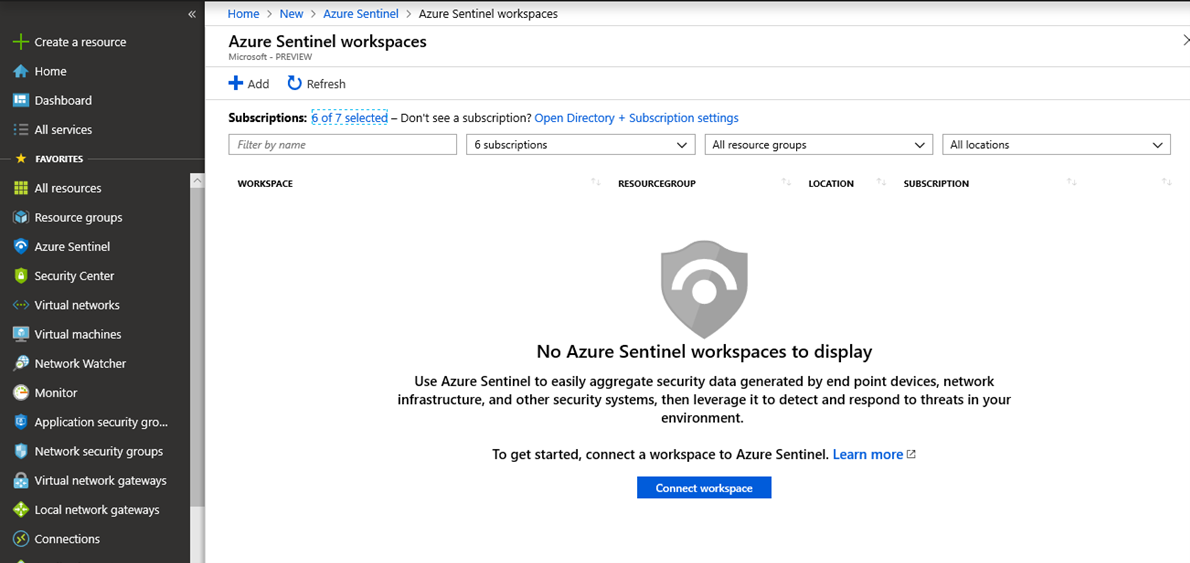Click the green plus Create a resource icon

pyautogui.click(x=21, y=42)
